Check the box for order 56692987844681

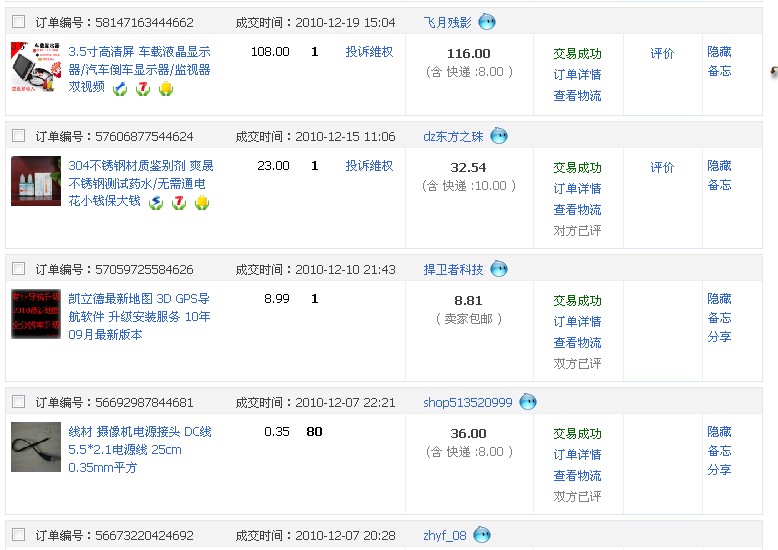pyautogui.click(x=18, y=401)
